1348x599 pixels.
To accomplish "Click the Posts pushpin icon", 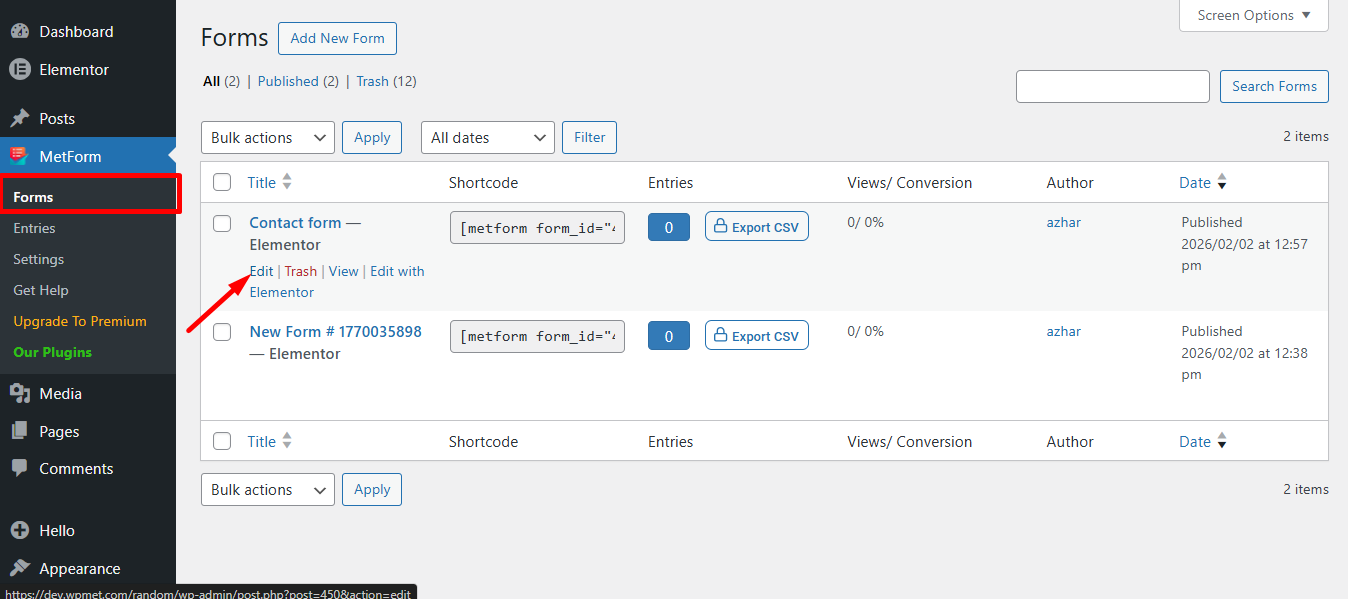I will 20,118.
